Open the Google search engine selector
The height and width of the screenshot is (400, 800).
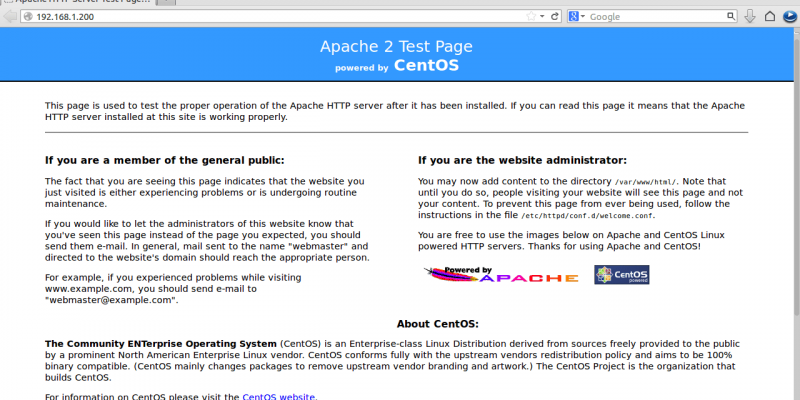coord(577,16)
